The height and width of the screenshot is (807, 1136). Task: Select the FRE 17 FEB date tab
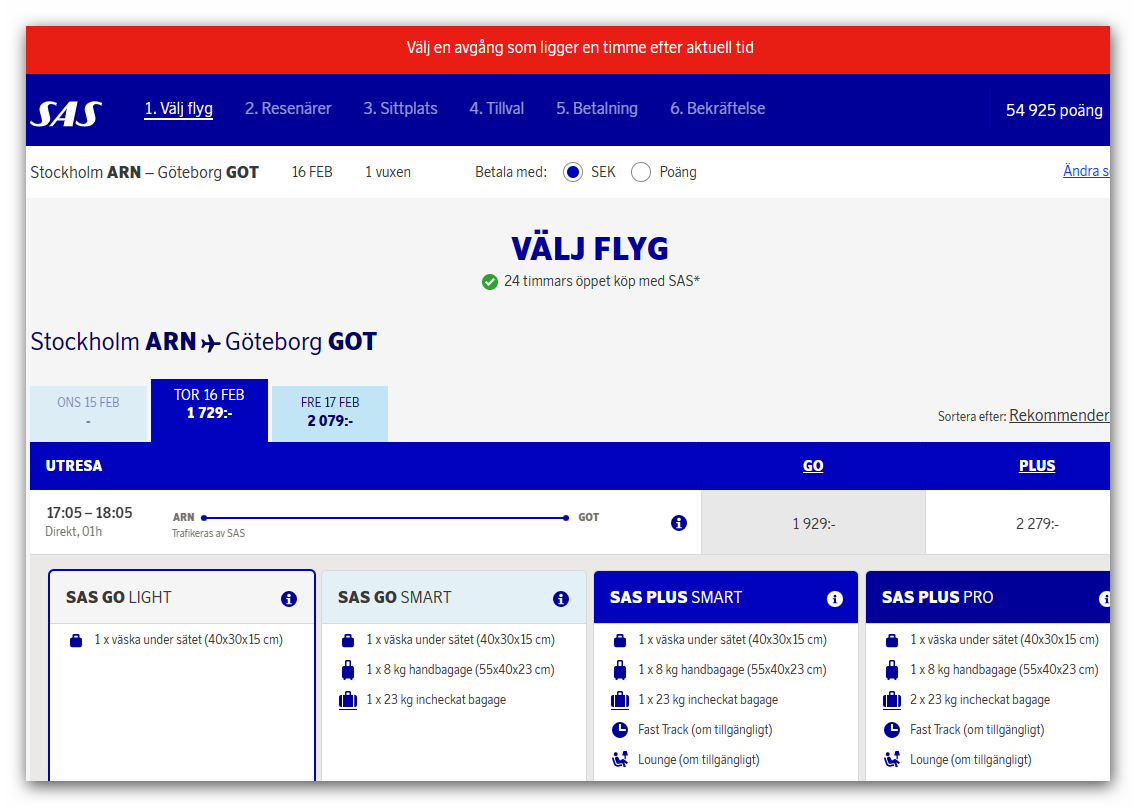pos(330,412)
